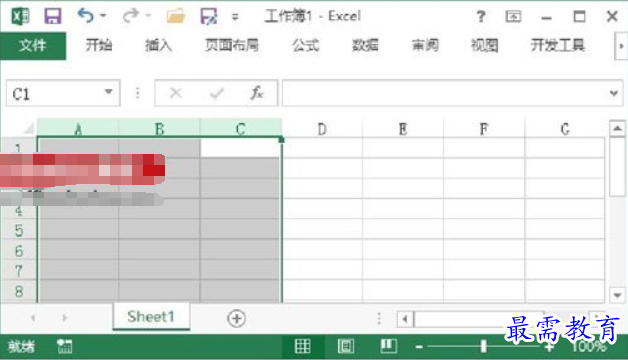Click the zoom slider handle

point(484,346)
